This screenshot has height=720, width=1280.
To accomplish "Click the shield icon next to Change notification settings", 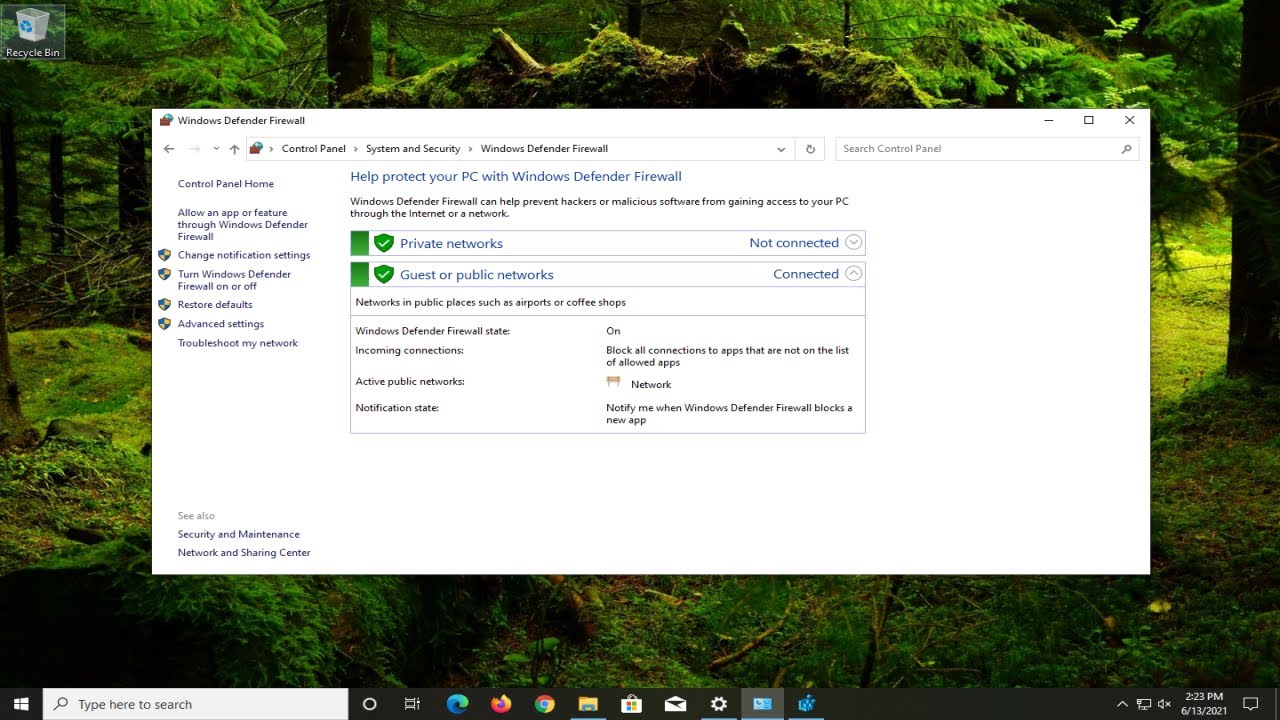I will (165, 255).
